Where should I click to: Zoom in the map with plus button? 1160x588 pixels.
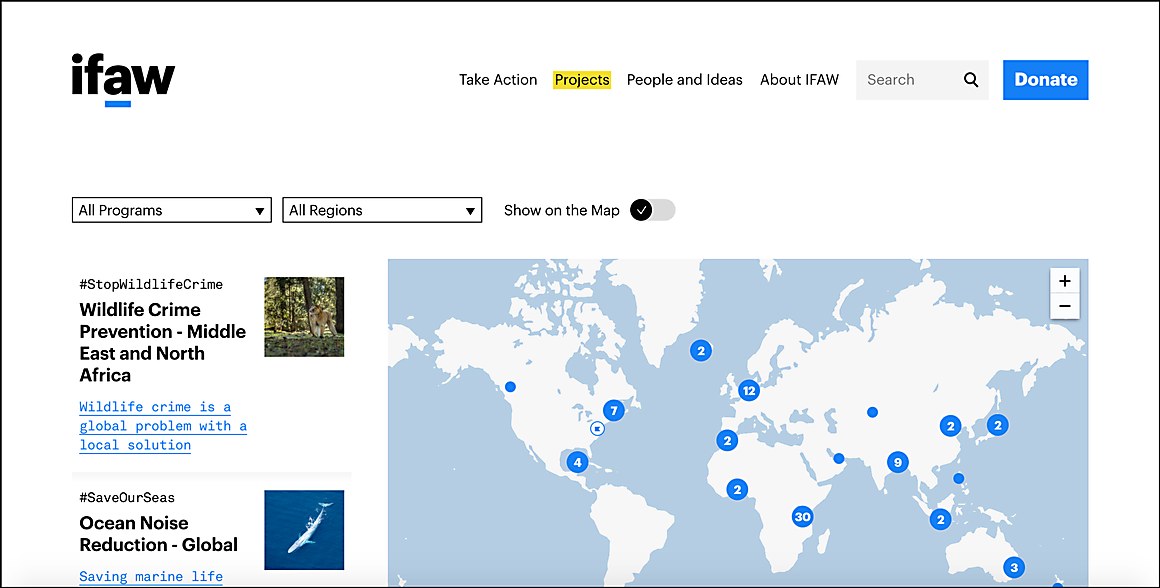point(1065,281)
